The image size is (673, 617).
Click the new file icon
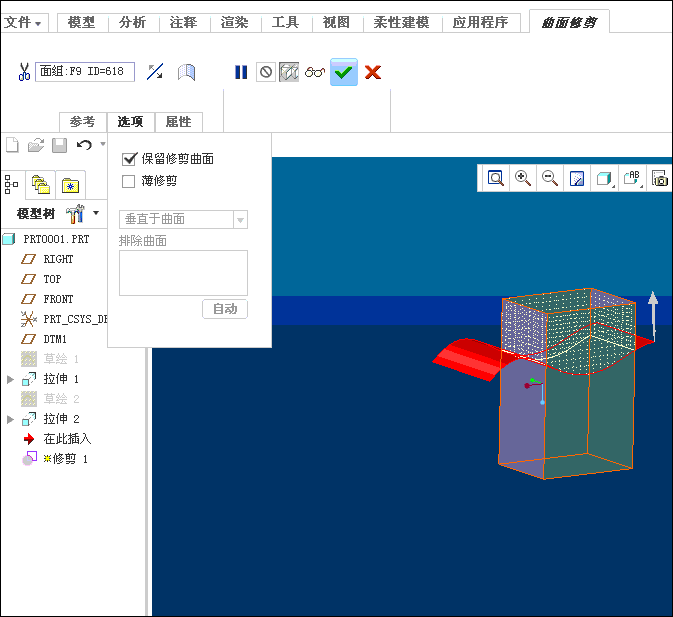(x=12, y=145)
